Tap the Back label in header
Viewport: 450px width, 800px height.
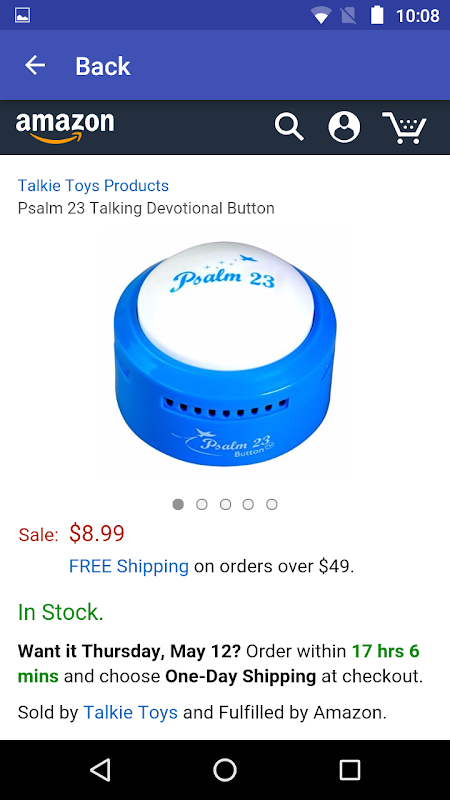103,66
